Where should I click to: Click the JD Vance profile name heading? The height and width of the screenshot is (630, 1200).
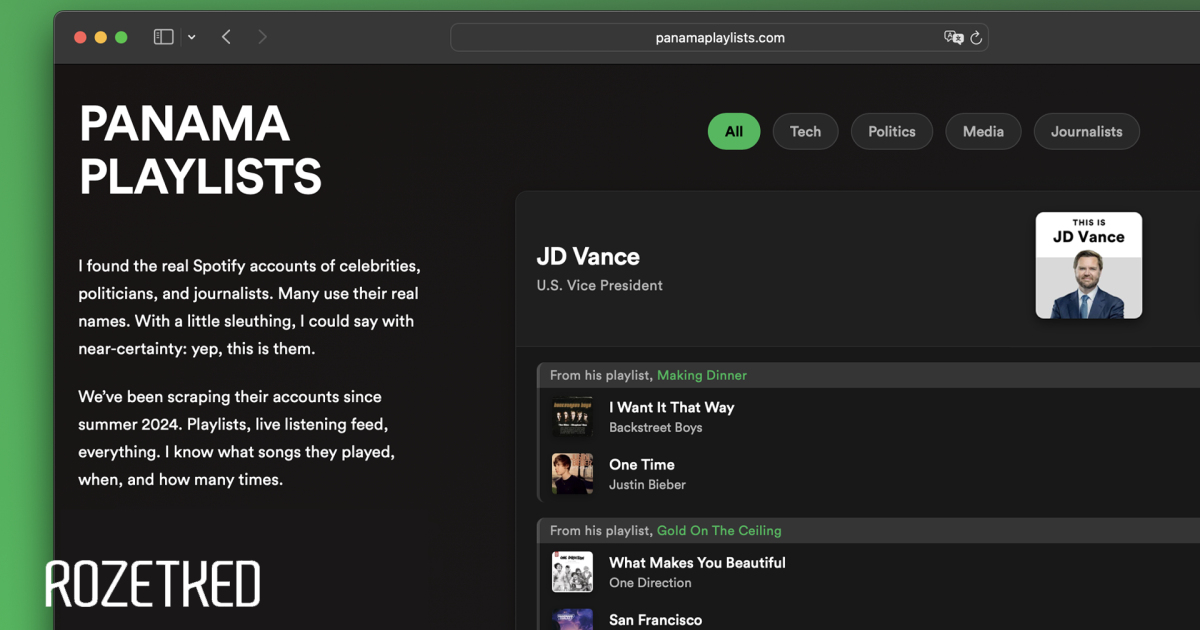click(x=588, y=256)
